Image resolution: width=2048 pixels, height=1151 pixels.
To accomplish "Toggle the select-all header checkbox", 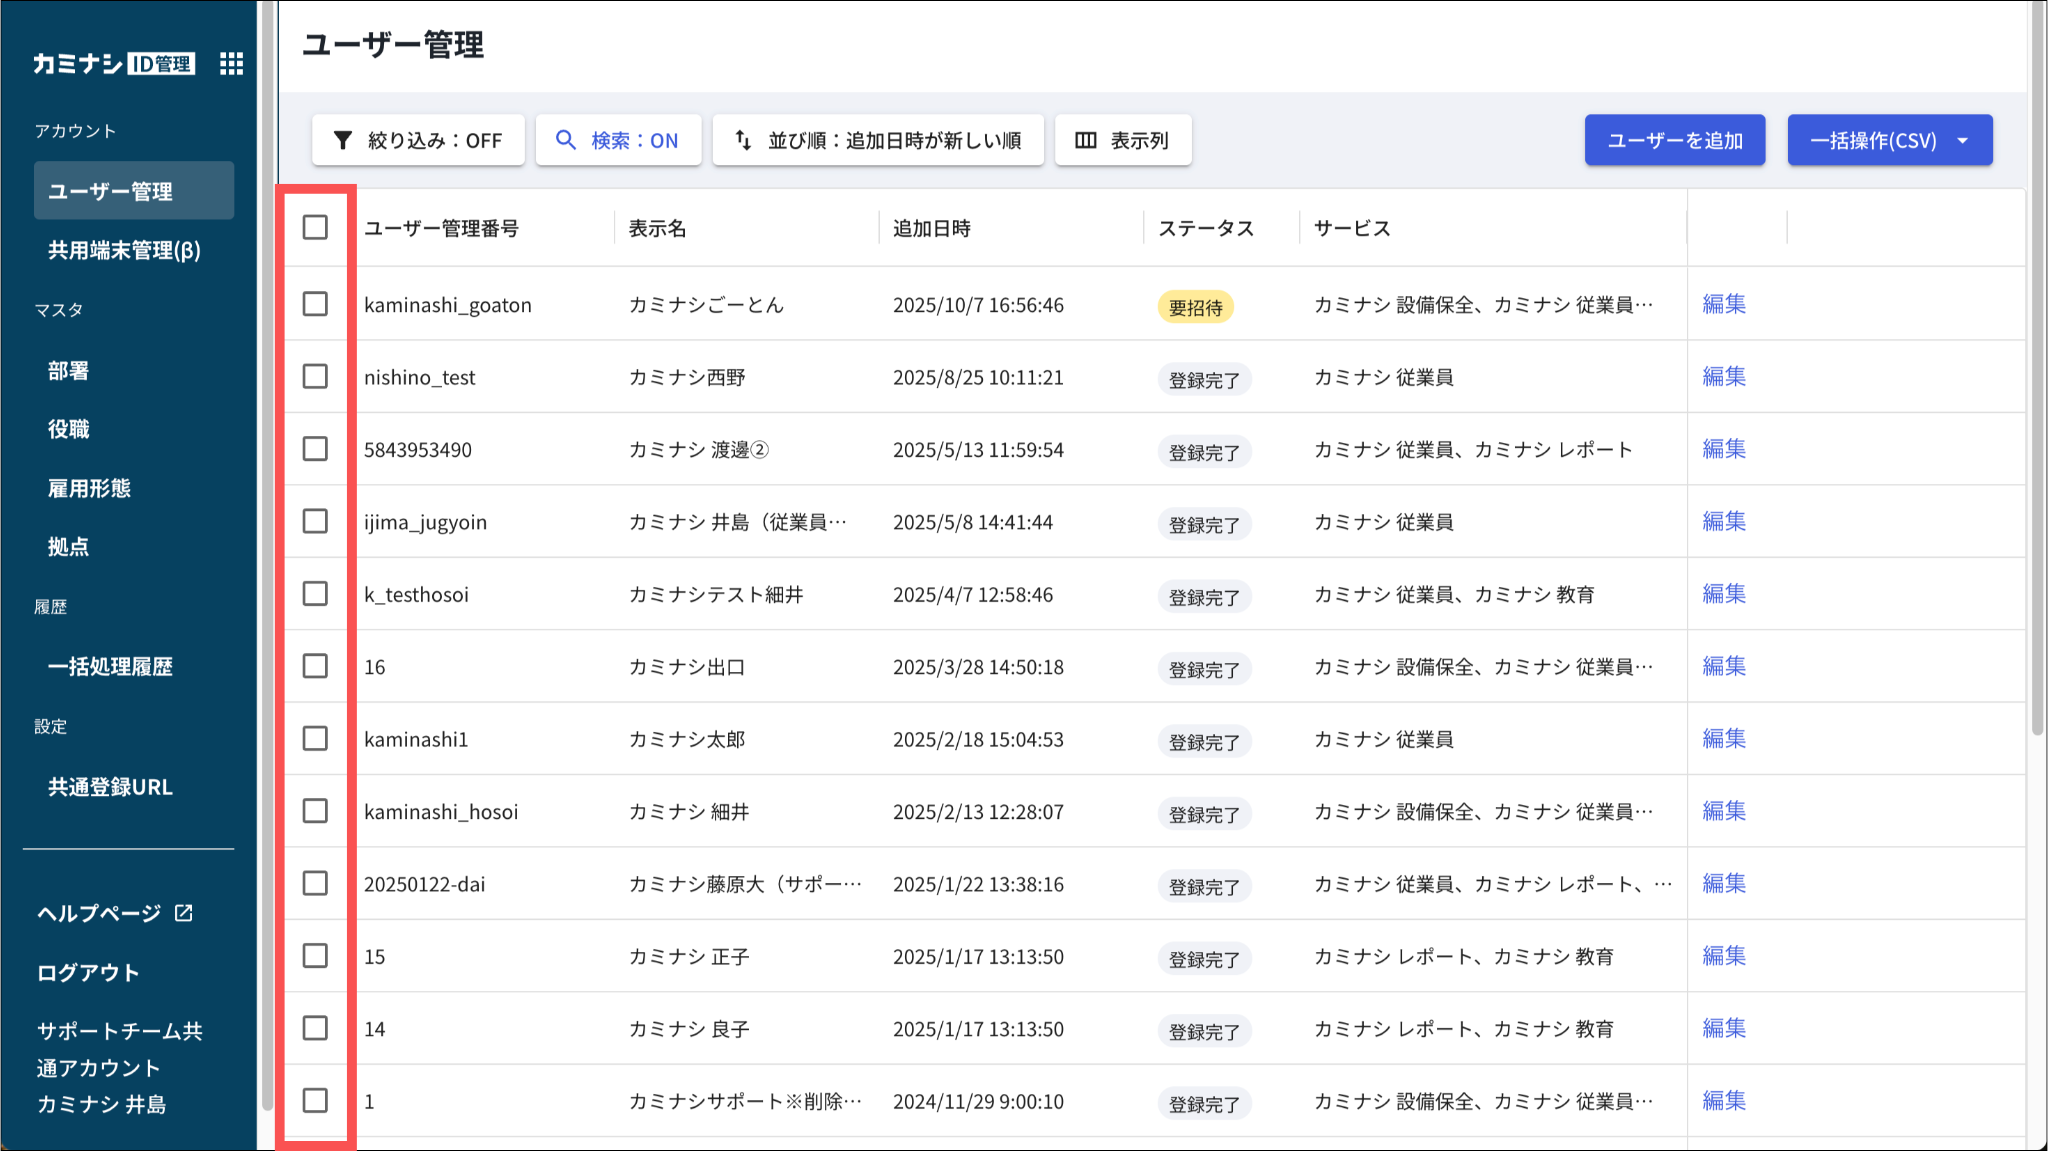I will [x=315, y=228].
